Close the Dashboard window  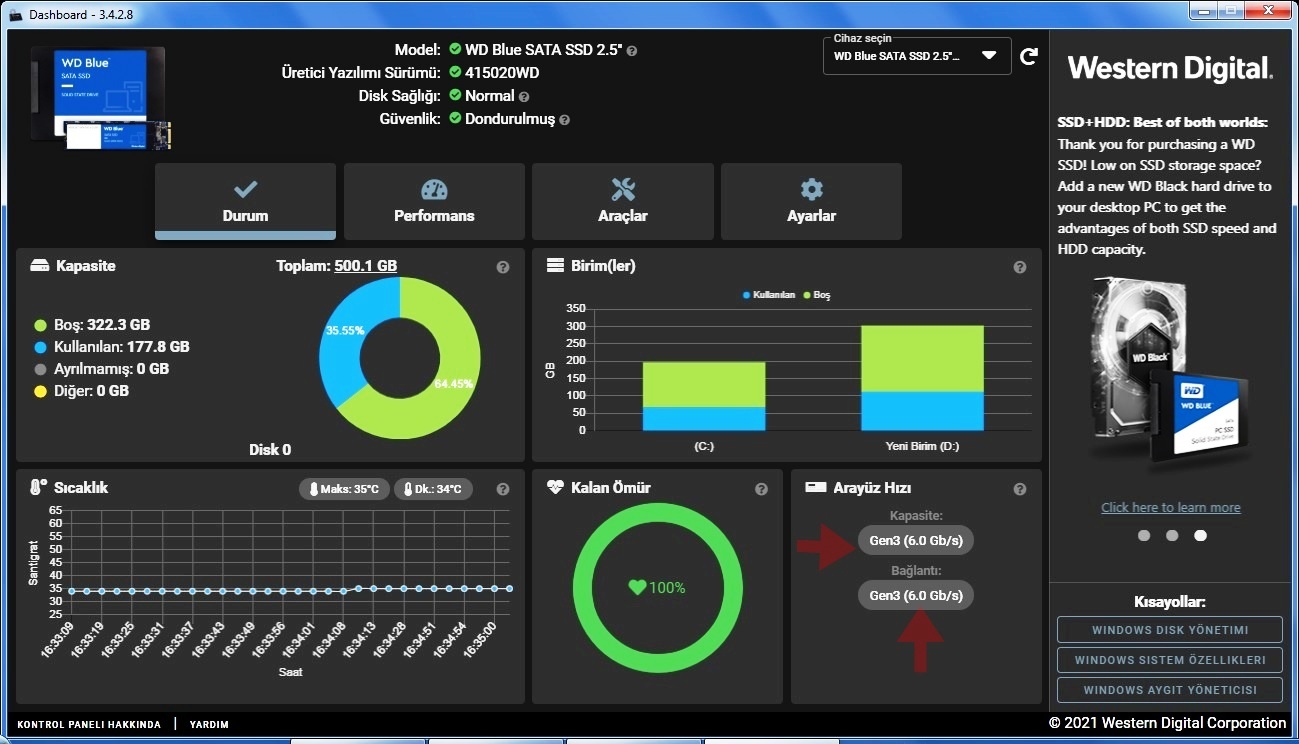point(1268,10)
